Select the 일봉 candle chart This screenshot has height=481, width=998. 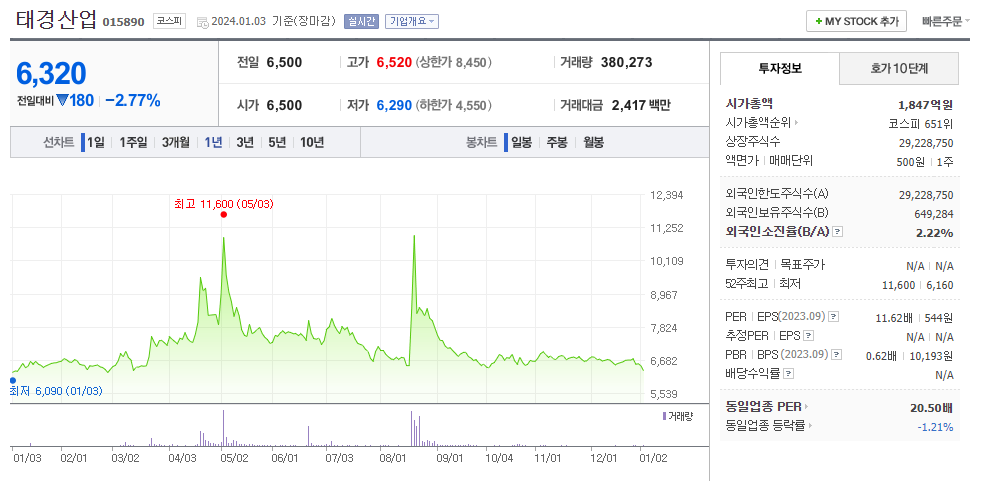click(x=521, y=143)
